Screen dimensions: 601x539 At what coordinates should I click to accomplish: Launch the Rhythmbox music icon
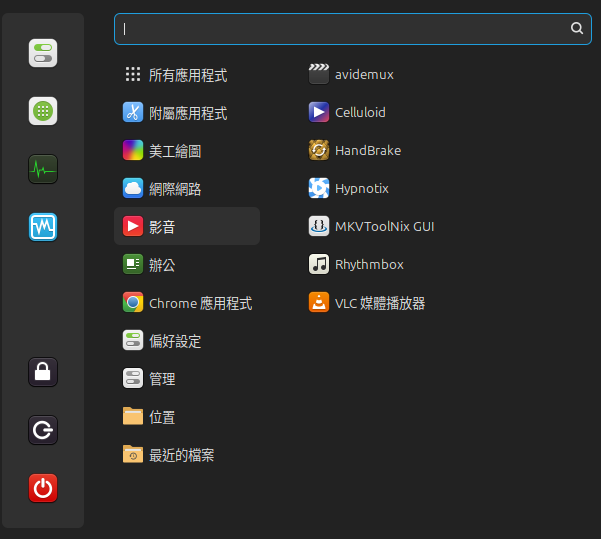(319, 264)
